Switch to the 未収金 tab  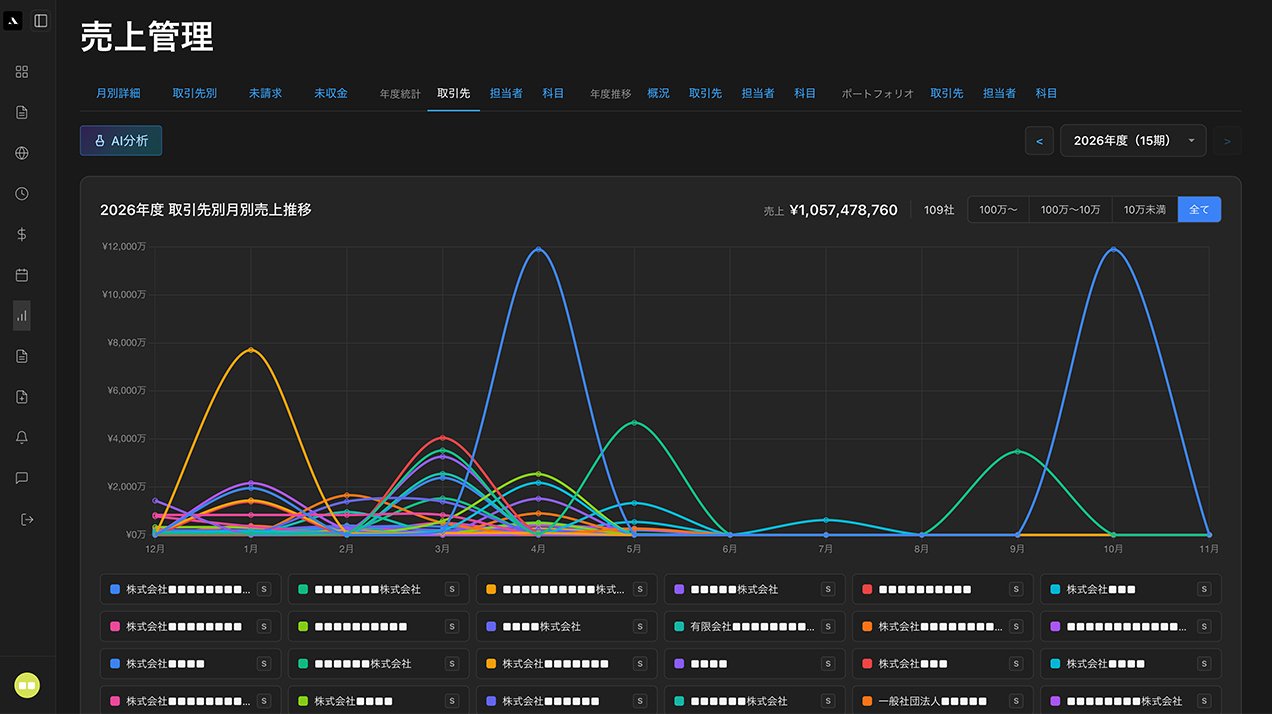(x=331, y=93)
